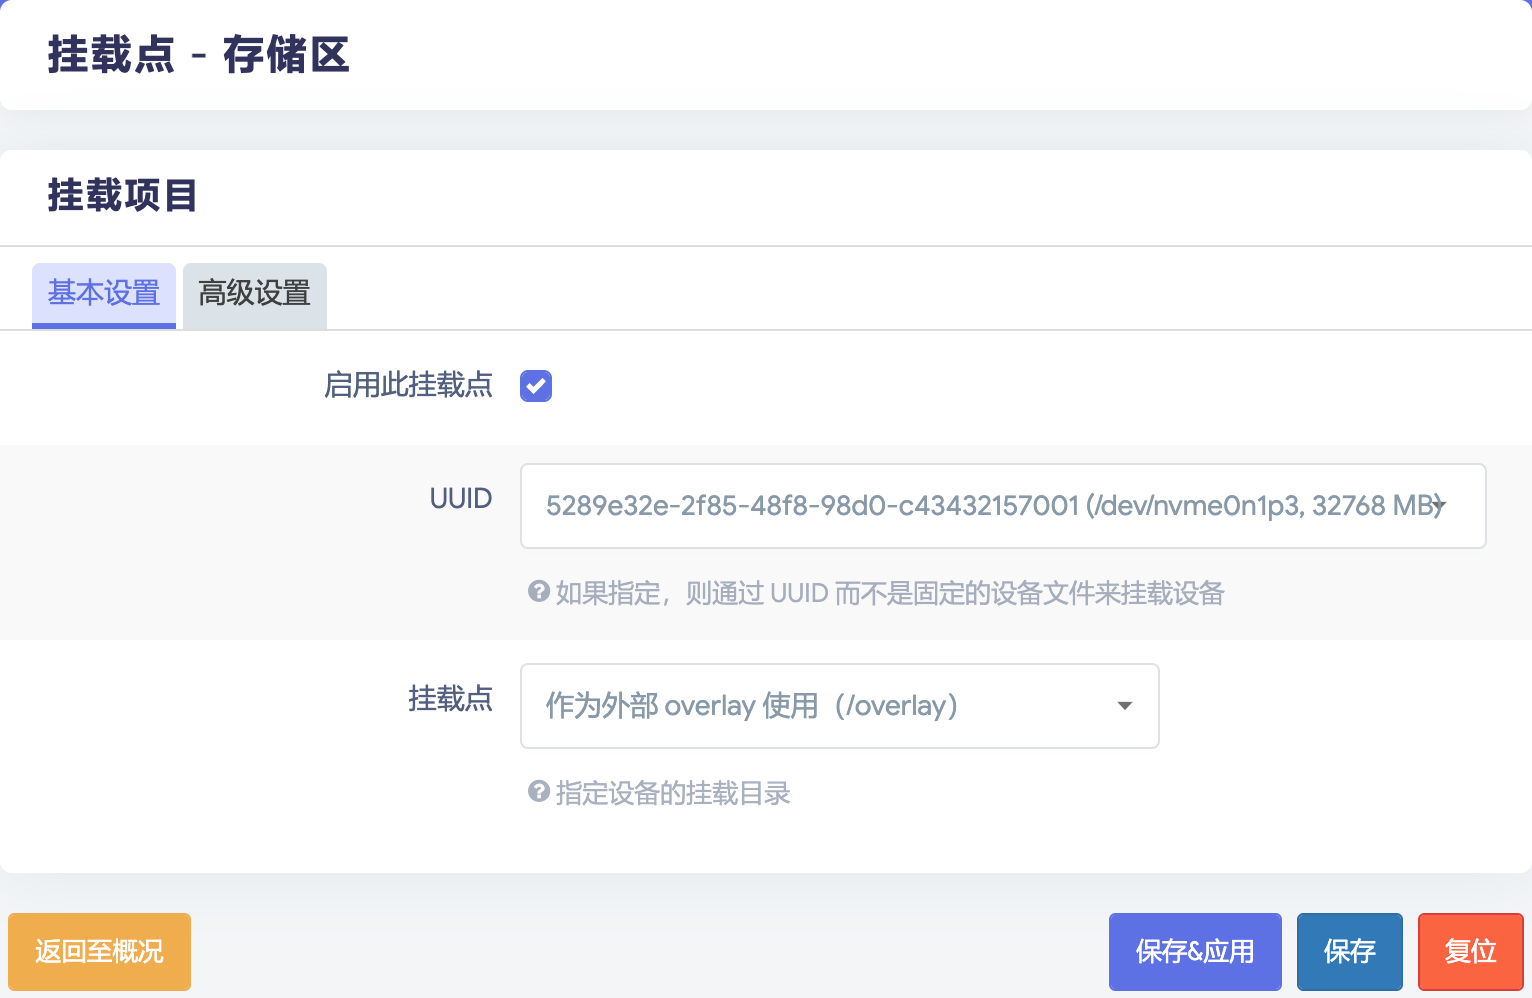The width and height of the screenshot is (1532, 998).
Task: Click the 挂载点 field label
Action: pos(450,699)
